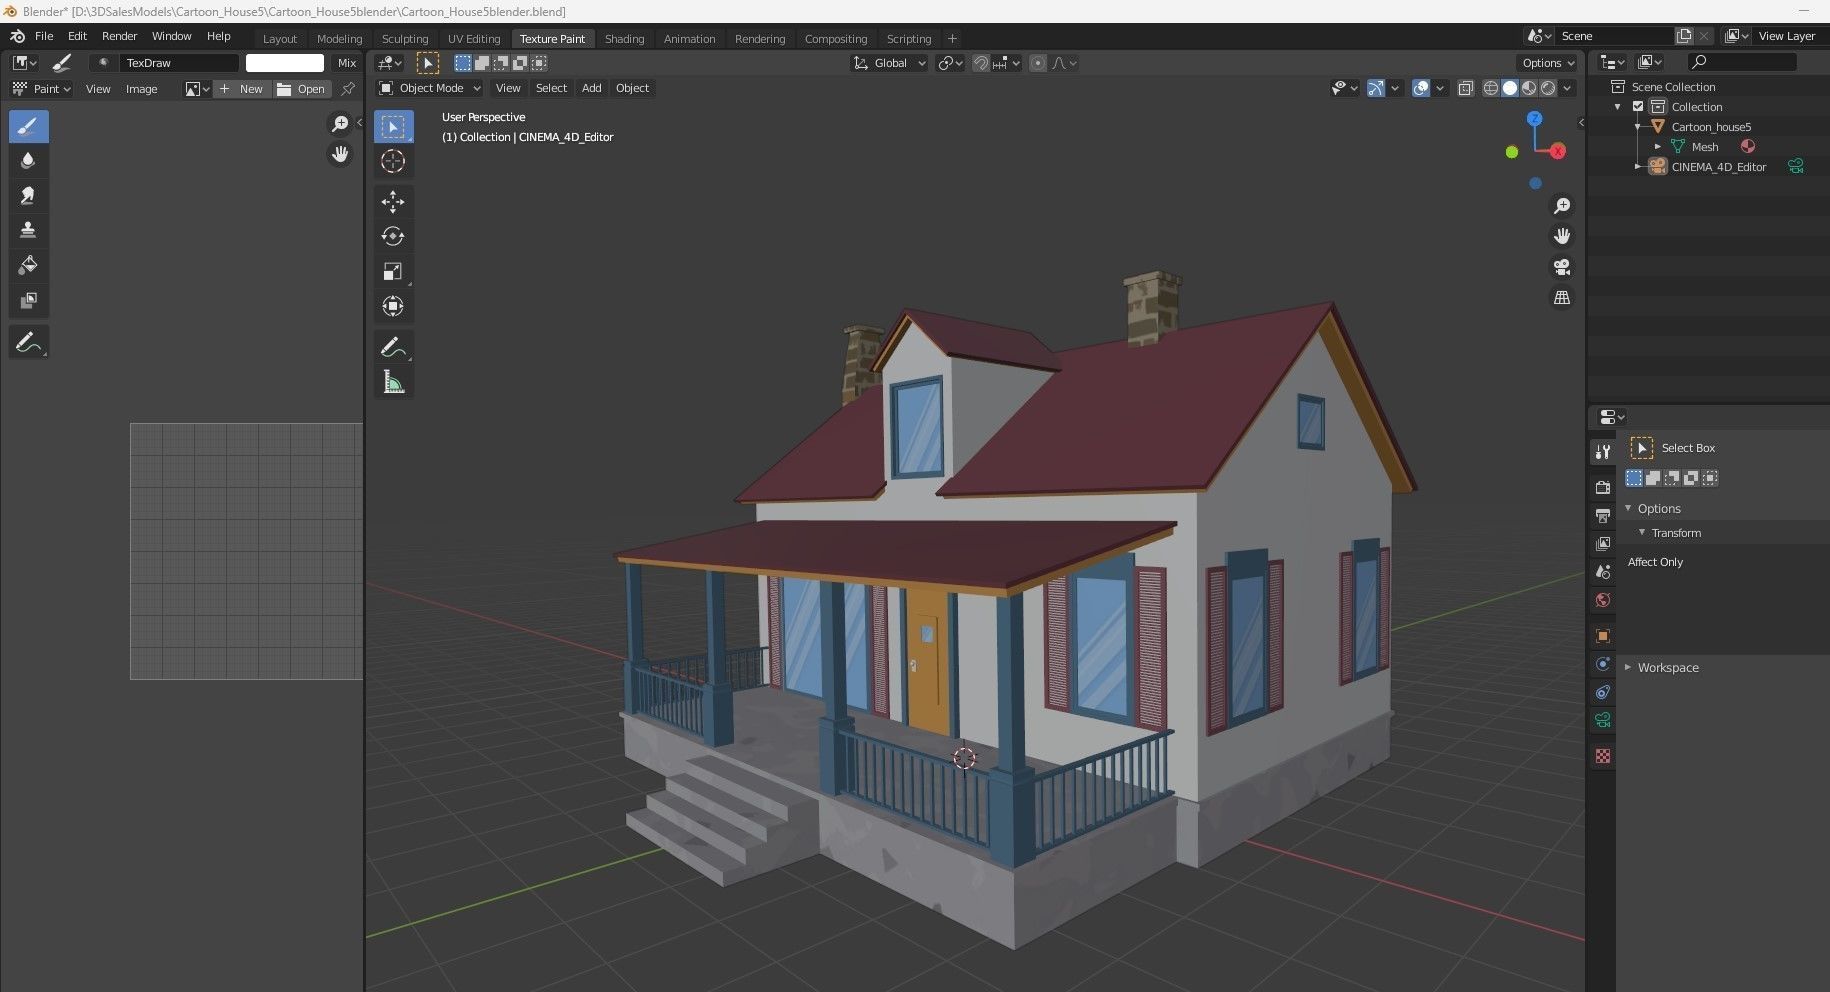Open the Object Data camera properties tab

pyautogui.click(x=1603, y=720)
